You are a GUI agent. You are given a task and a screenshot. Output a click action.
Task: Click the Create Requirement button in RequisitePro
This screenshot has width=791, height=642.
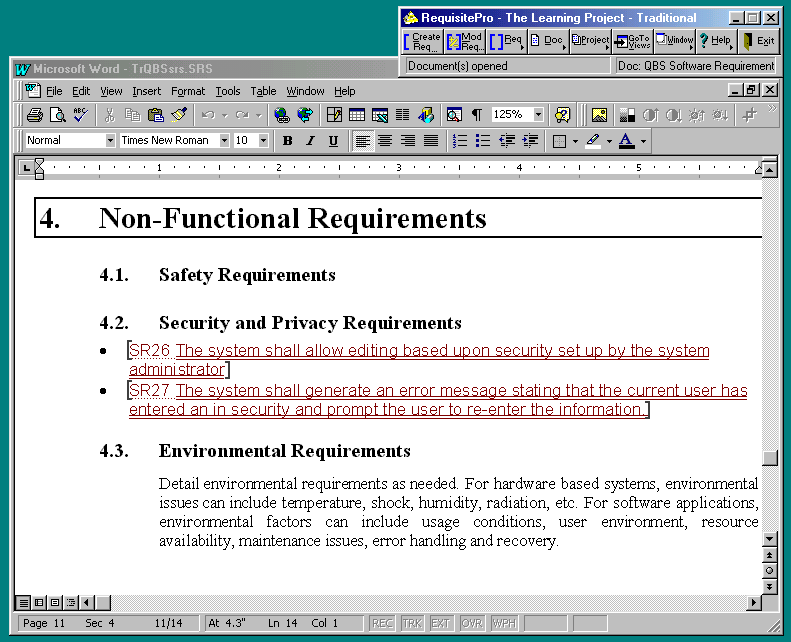[421, 41]
